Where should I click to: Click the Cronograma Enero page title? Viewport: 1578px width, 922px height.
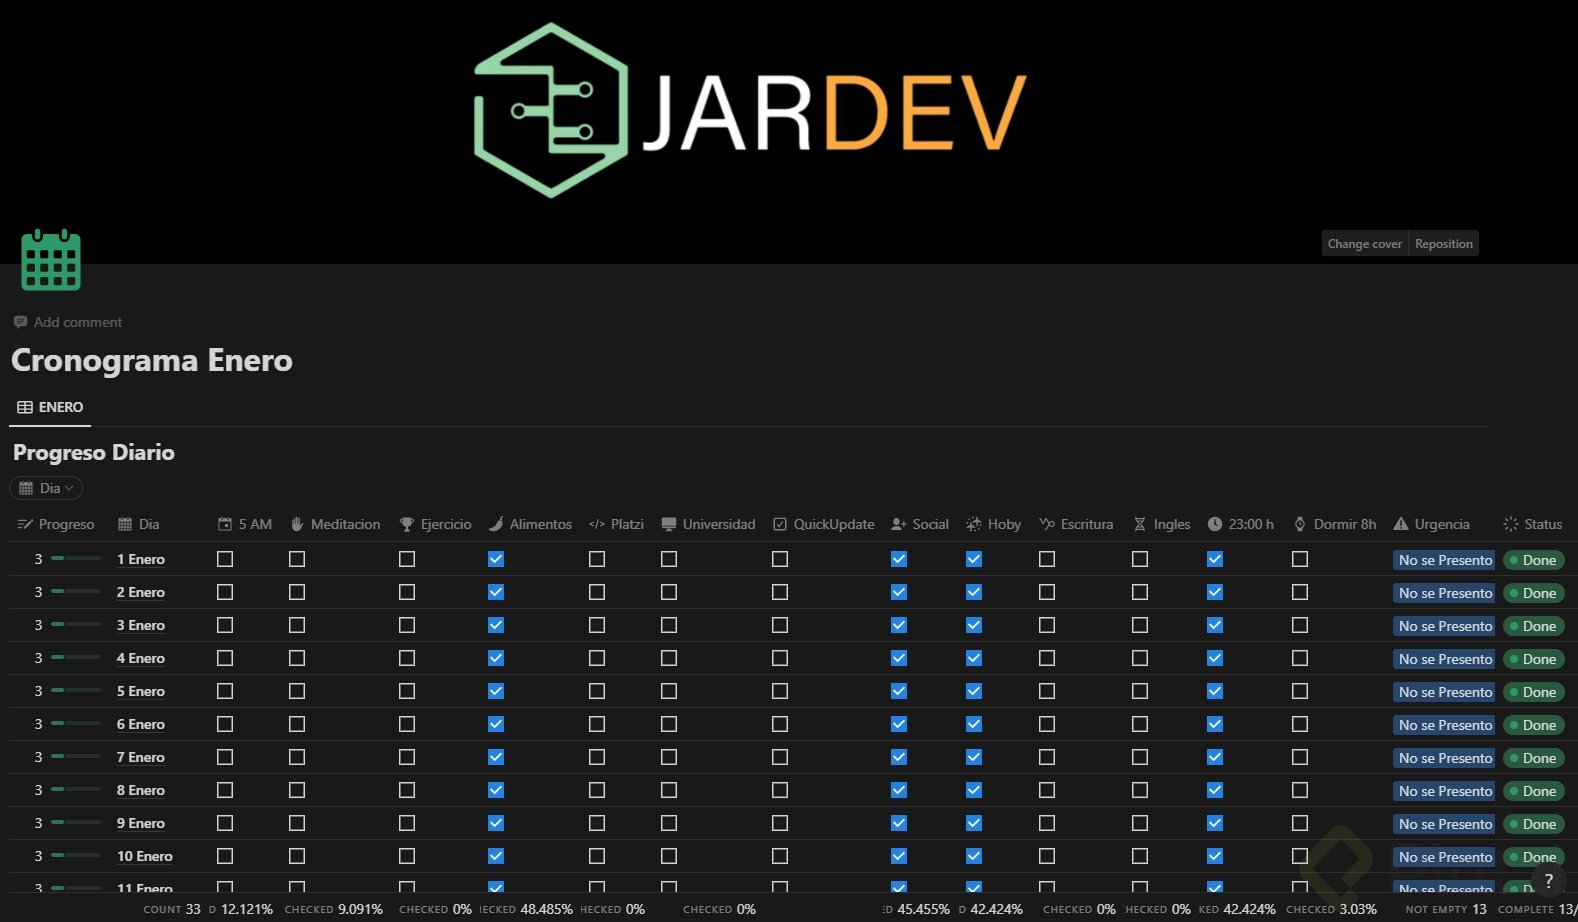[x=152, y=360]
